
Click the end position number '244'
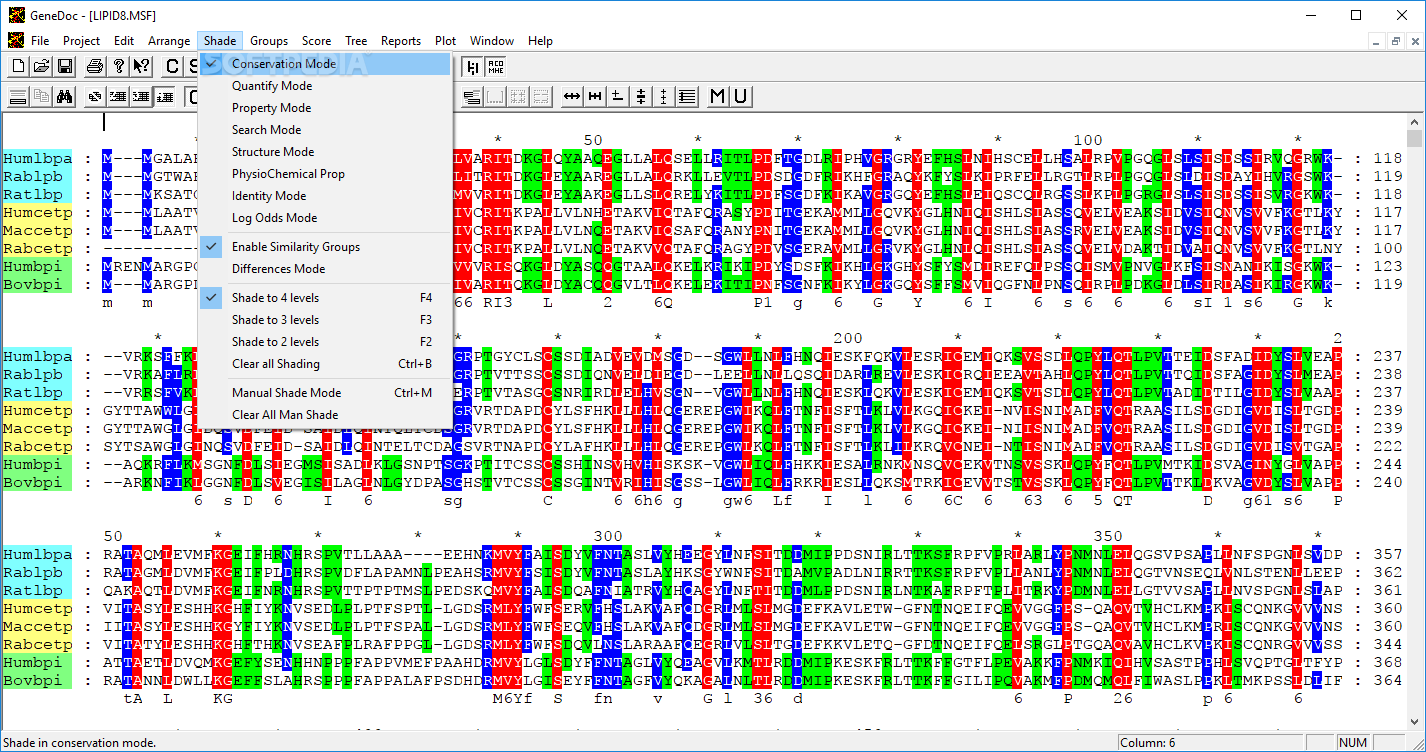tap(1388, 465)
